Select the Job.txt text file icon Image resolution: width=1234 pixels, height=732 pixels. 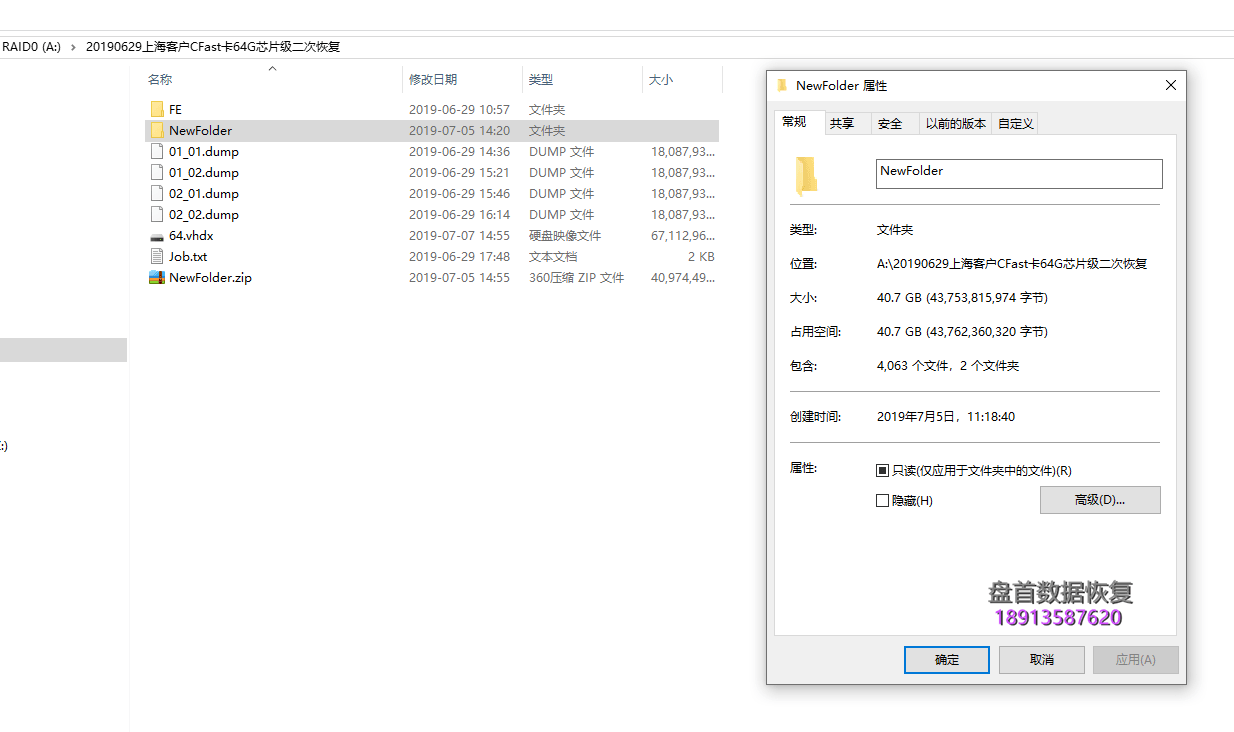pos(157,256)
